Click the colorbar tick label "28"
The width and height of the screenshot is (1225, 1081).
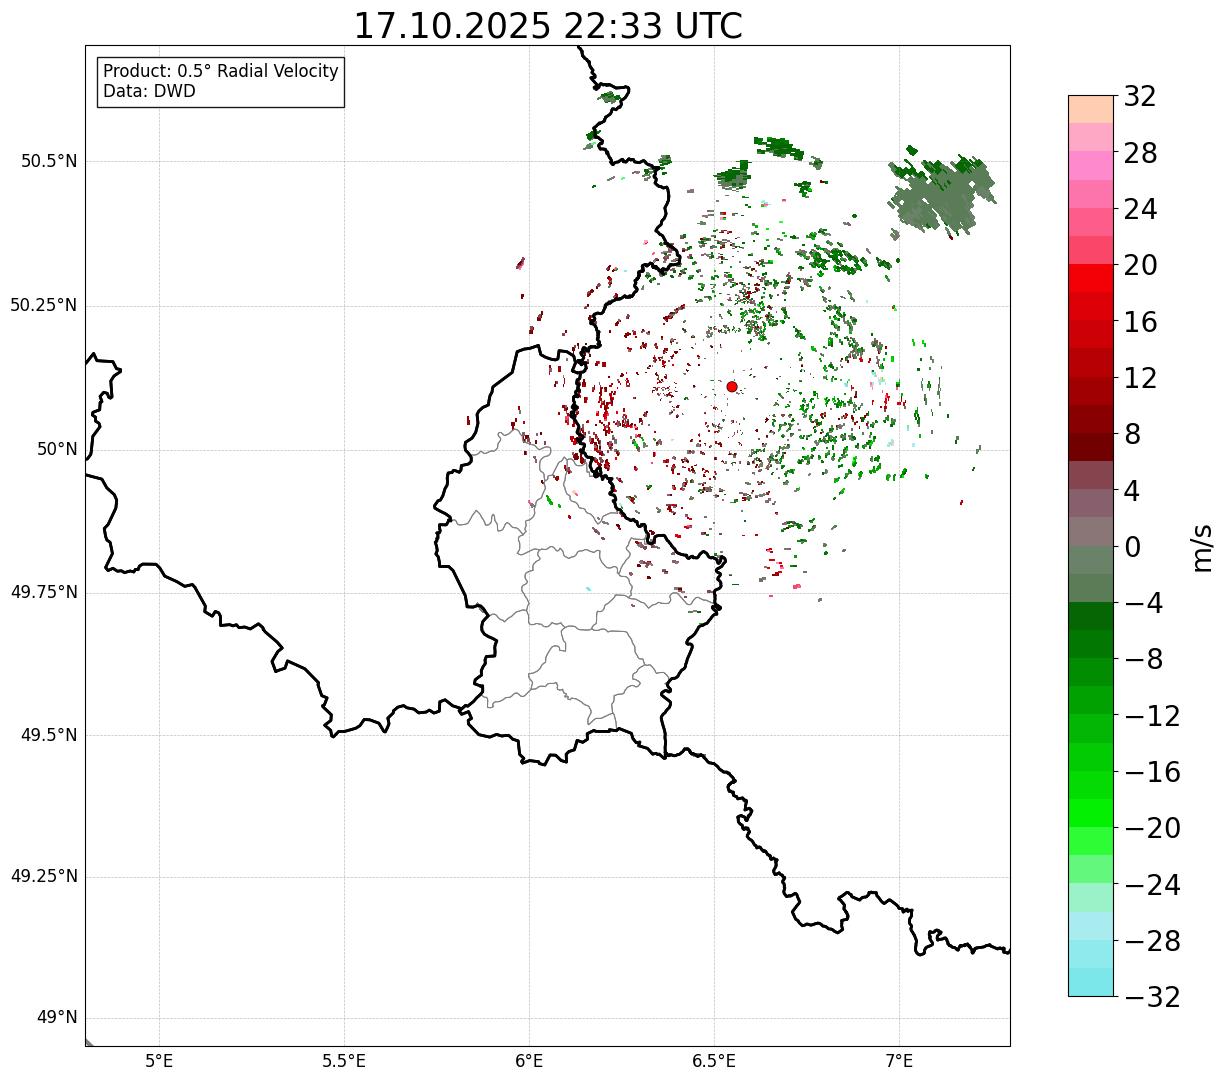click(1140, 153)
